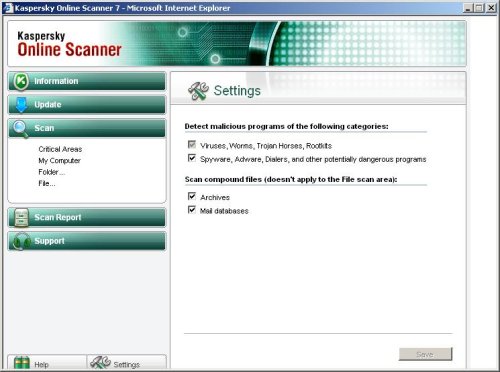Choose the File... scan option
Viewport: 500px width, 372px height.
tap(47, 183)
